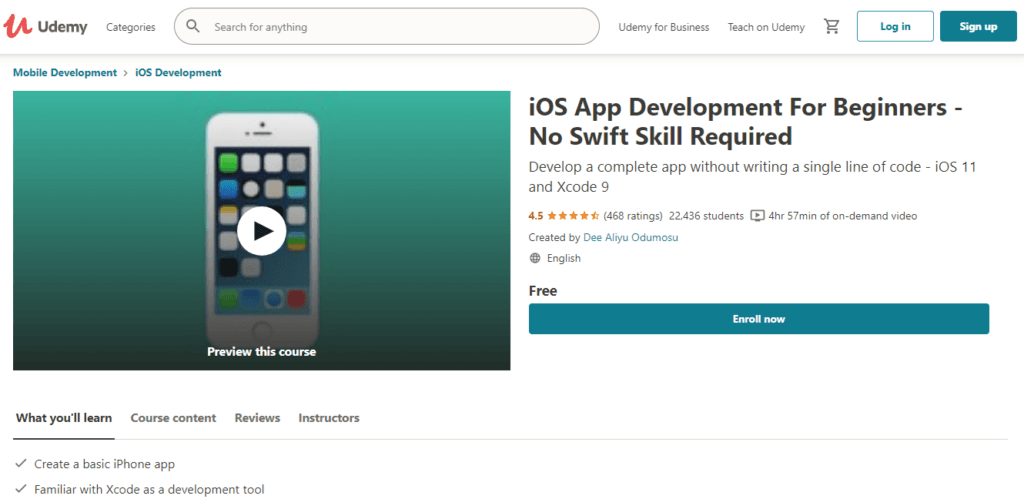The width and height of the screenshot is (1024, 499).
Task: Click the Free price label
Action: tap(543, 291)
